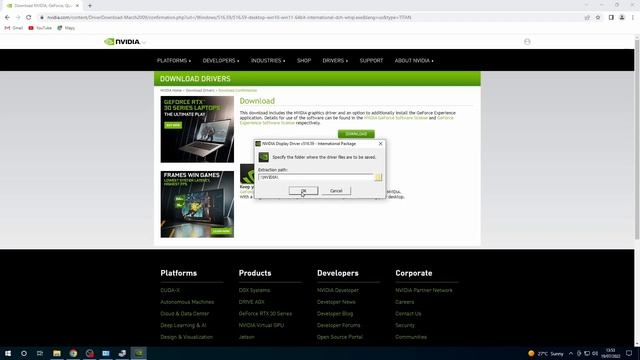Viewport: 640px width, 360px height.
Task: Click the share page icon in address bar
Action: click(587, 18)
